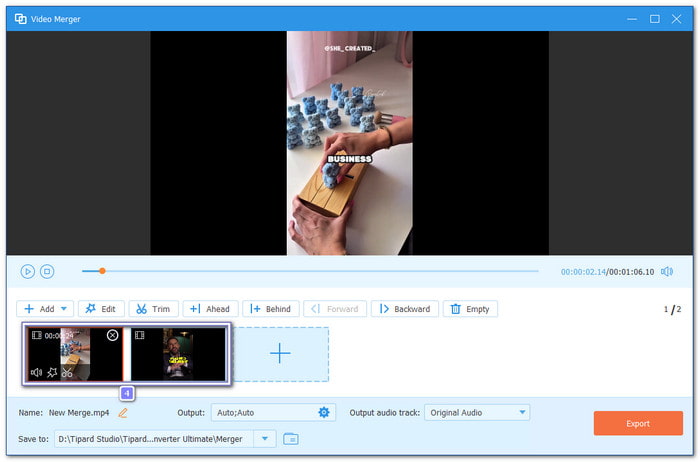Play the merged video preview

click(27, 271)
